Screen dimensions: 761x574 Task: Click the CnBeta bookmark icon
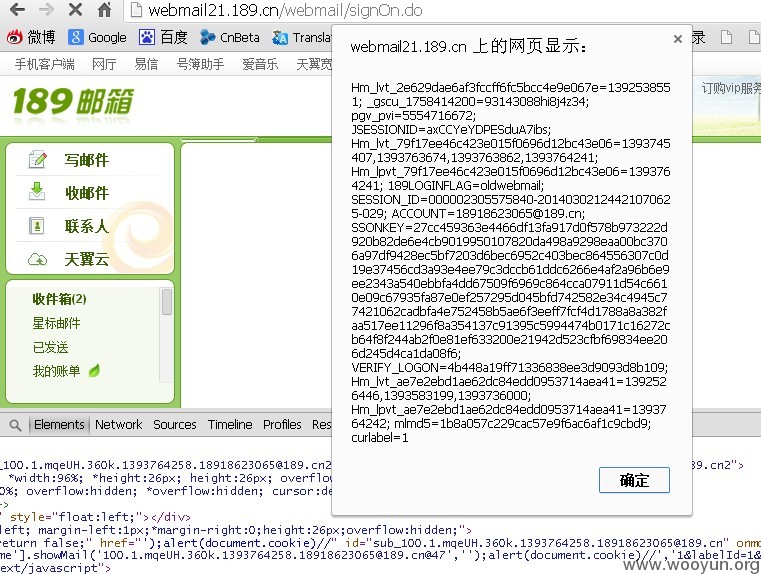[208, 37]
